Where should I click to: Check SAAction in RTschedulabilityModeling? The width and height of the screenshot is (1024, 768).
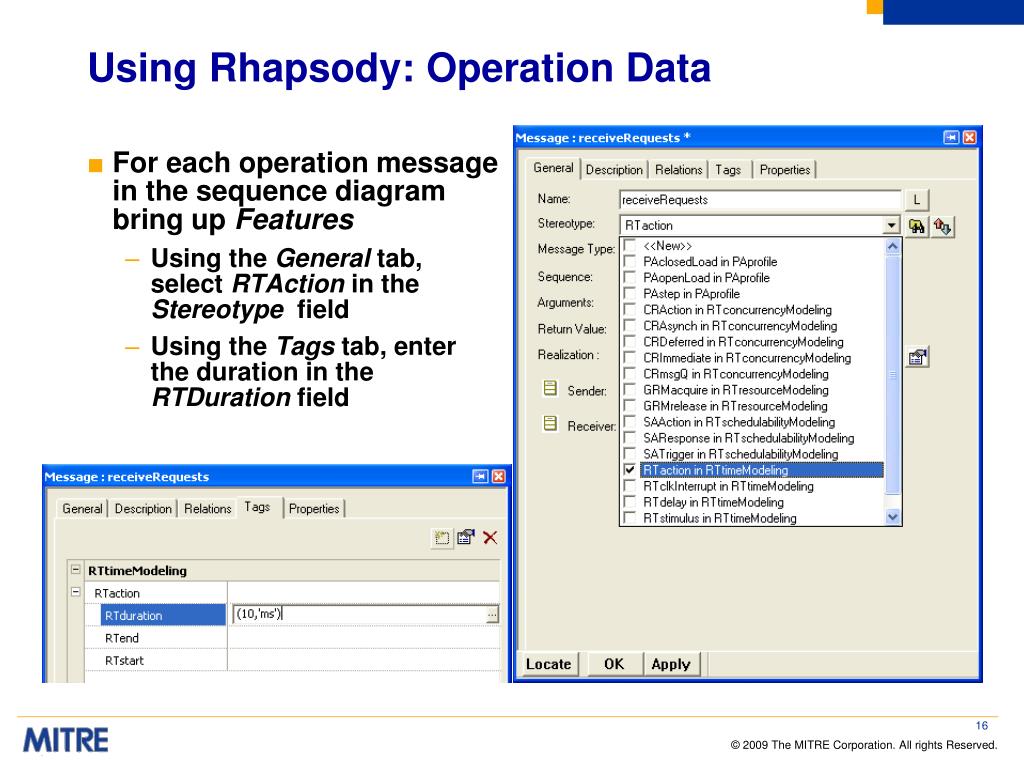coord(630,422)
